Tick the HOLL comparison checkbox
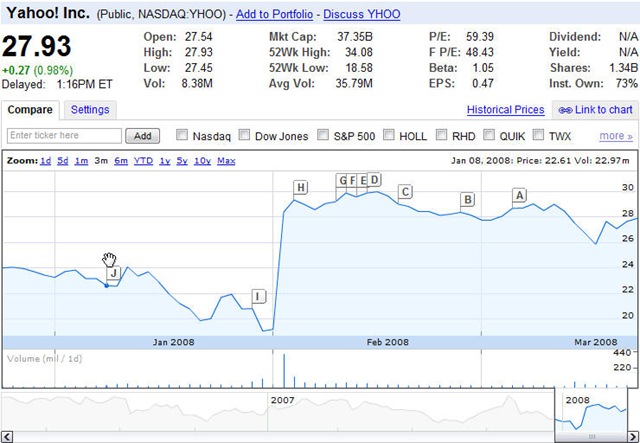The image size is (640, 443). [x=389, y=135]
